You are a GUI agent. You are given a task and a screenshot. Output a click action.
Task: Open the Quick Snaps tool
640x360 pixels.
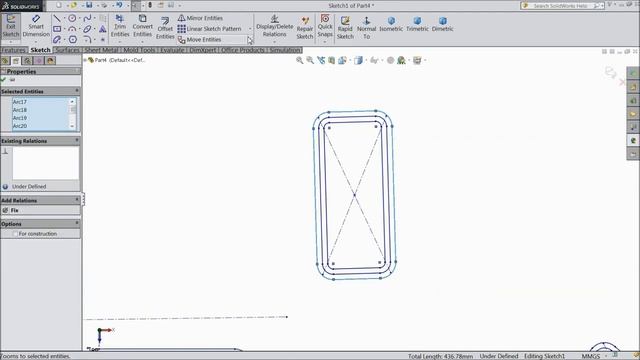tap(325, 25)
